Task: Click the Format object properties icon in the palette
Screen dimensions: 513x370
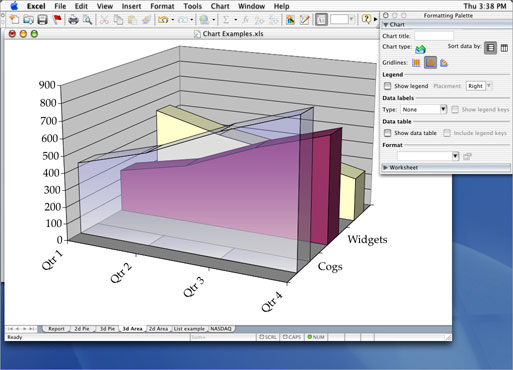Action: (x=467, y=156)
